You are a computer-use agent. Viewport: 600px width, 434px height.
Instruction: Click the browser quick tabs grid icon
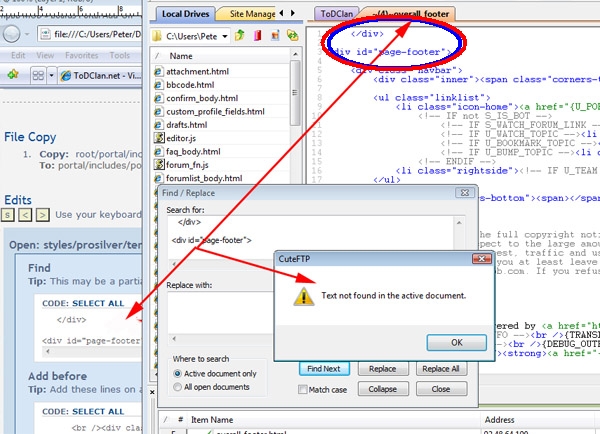point(39,75)
